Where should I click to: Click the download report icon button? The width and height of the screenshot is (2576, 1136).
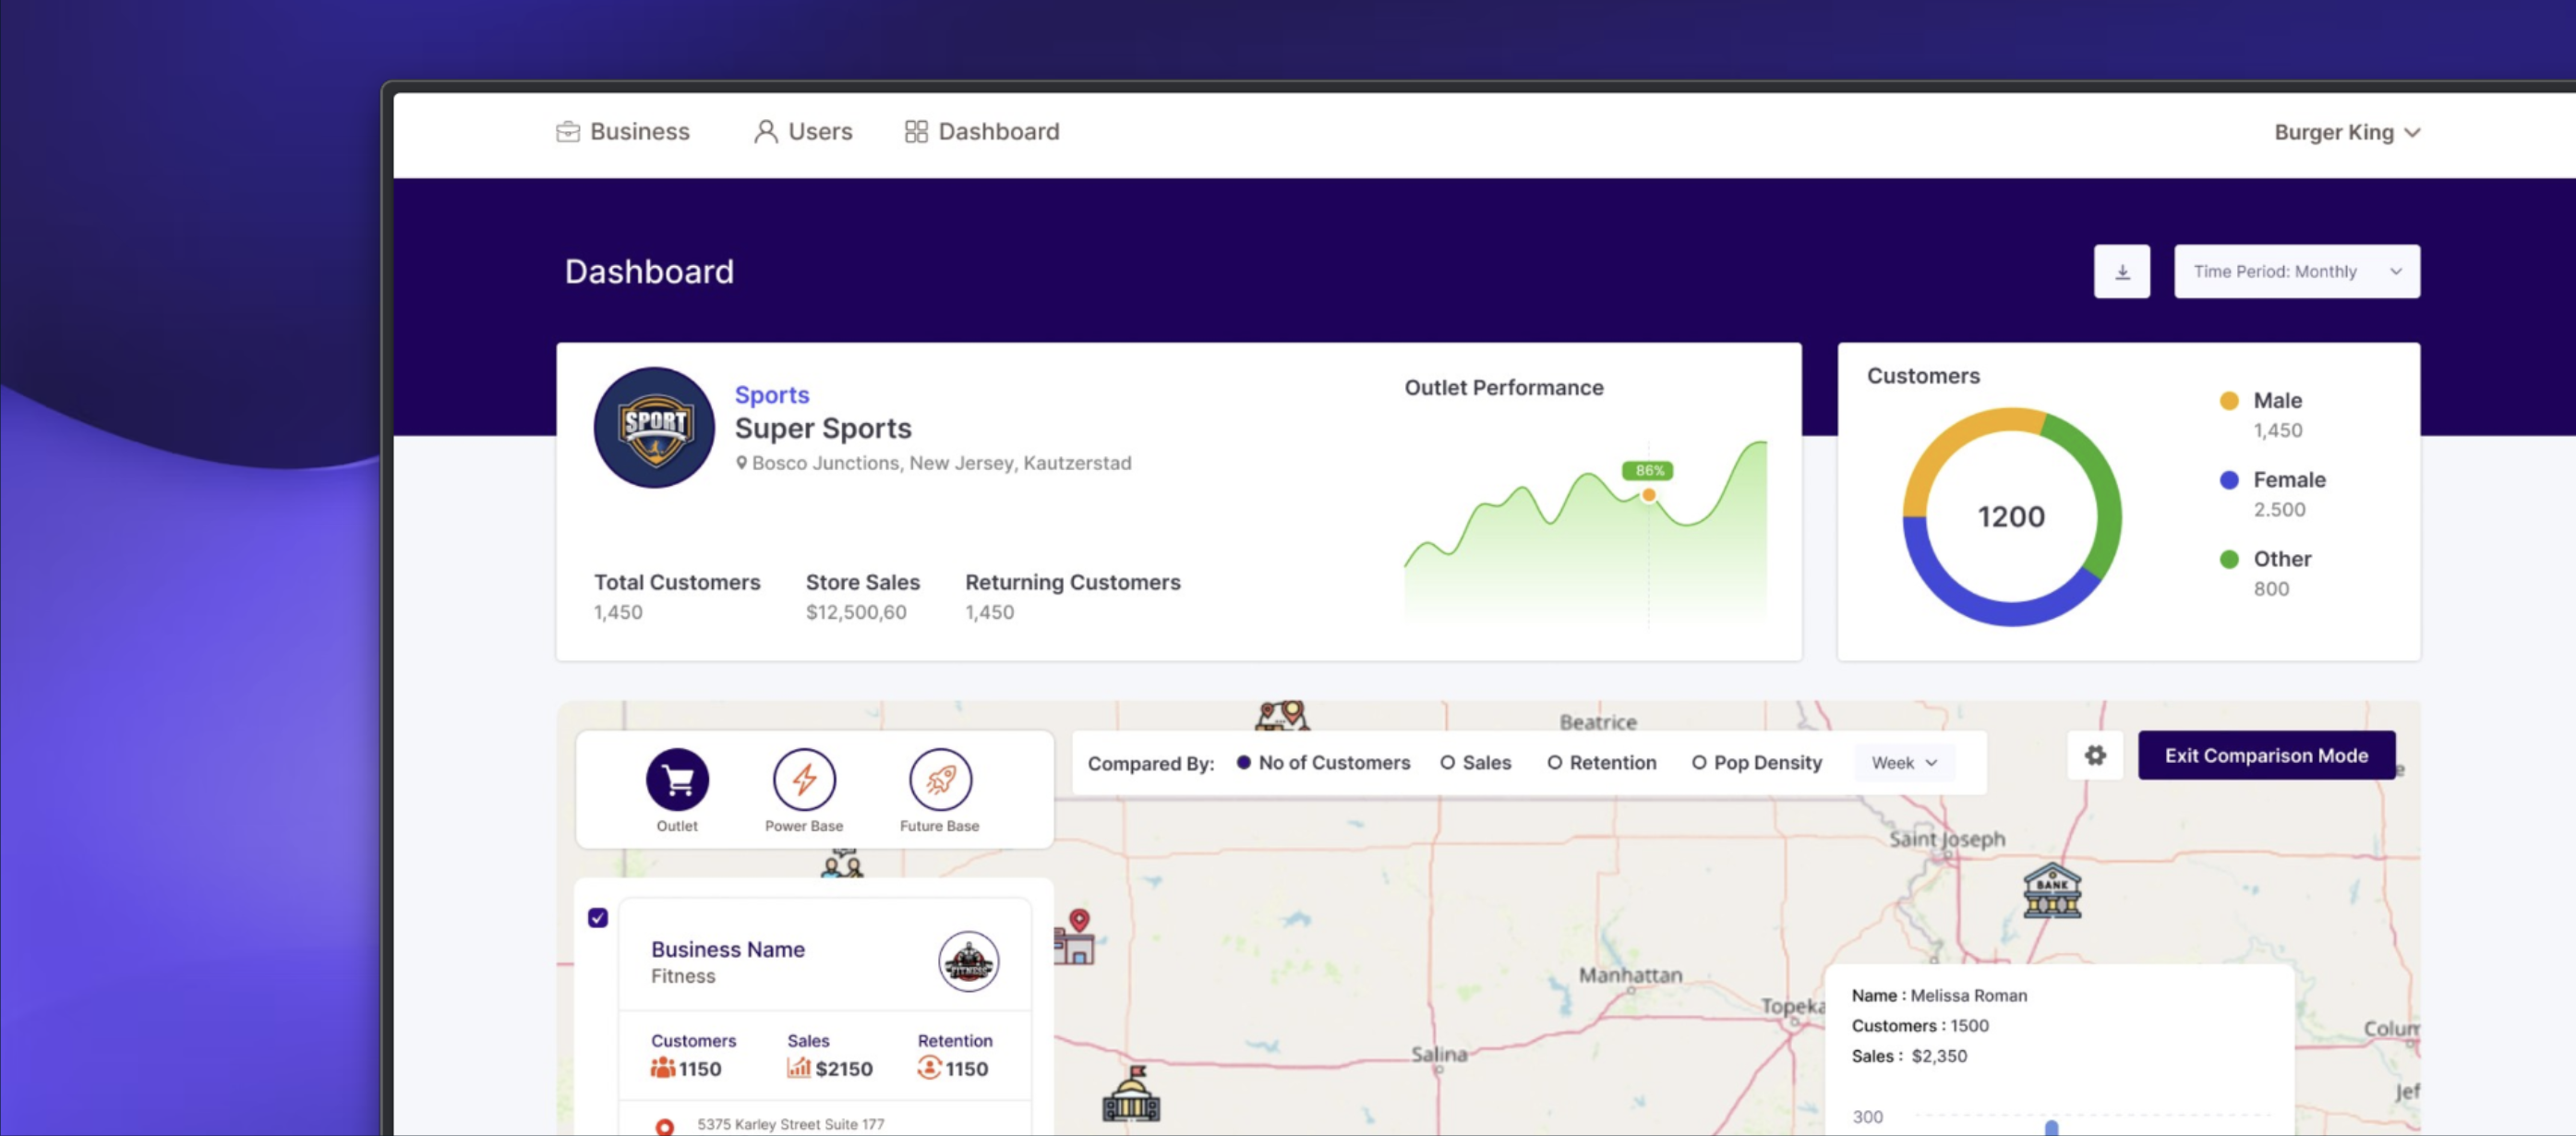click(x=2121, y=271)
